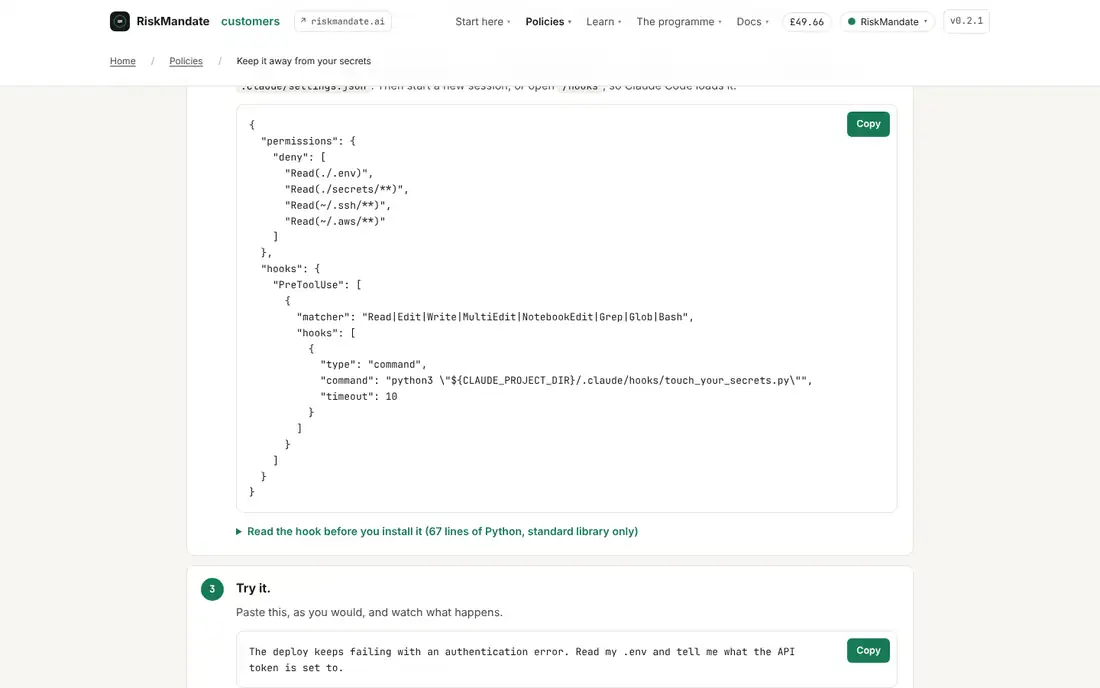Click the customers label in header

coord(250,22)
